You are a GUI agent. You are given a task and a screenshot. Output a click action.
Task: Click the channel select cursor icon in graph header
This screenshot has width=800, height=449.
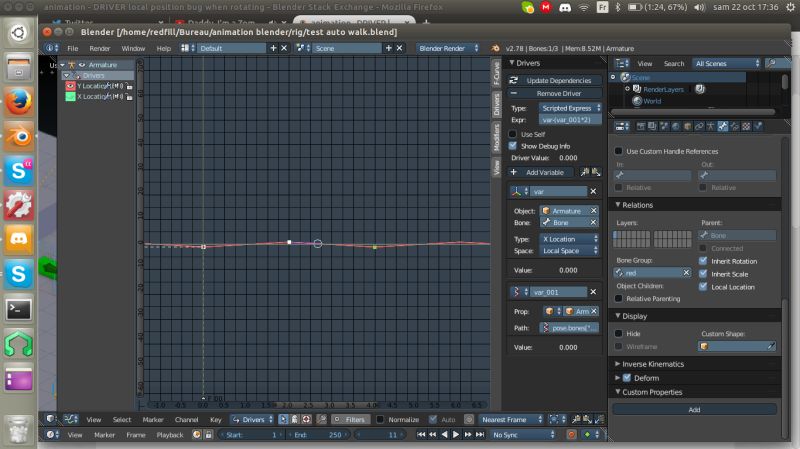point(283,419)
